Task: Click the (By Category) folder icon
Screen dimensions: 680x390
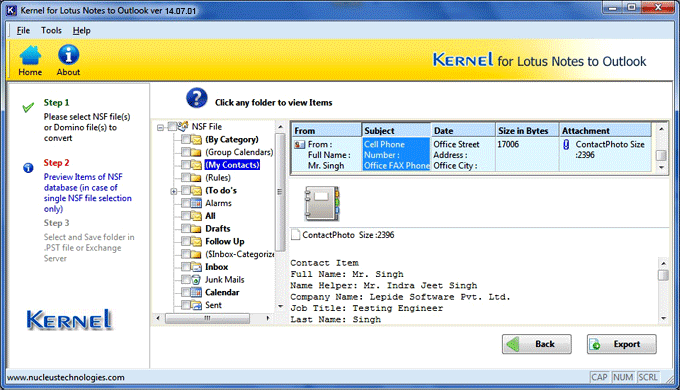Action: pyautogui.click(x=196, y=140)
